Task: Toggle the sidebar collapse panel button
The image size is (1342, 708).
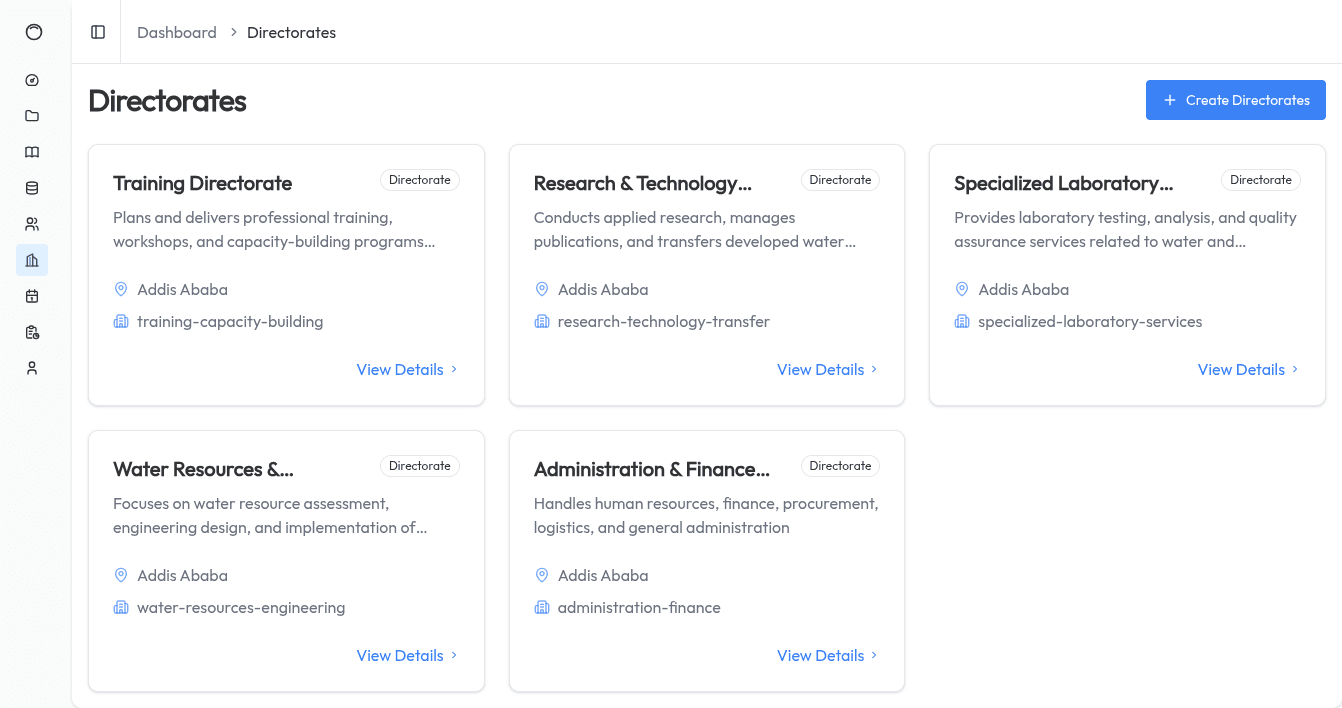Action: 97,32
